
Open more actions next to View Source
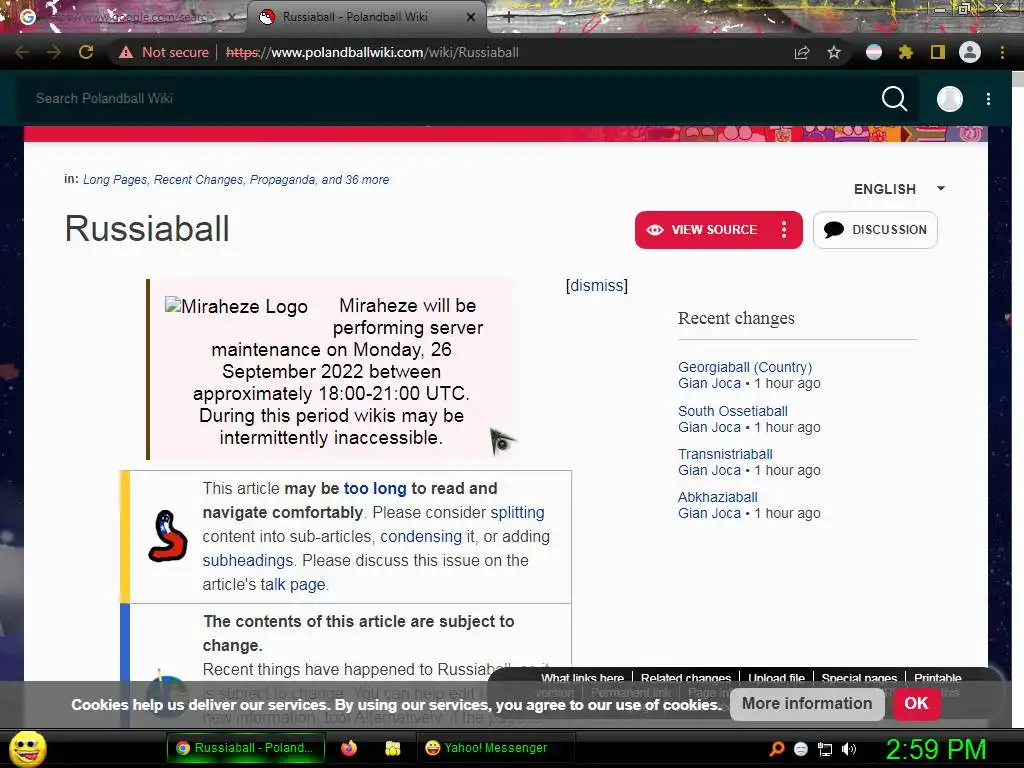[784, 230]
